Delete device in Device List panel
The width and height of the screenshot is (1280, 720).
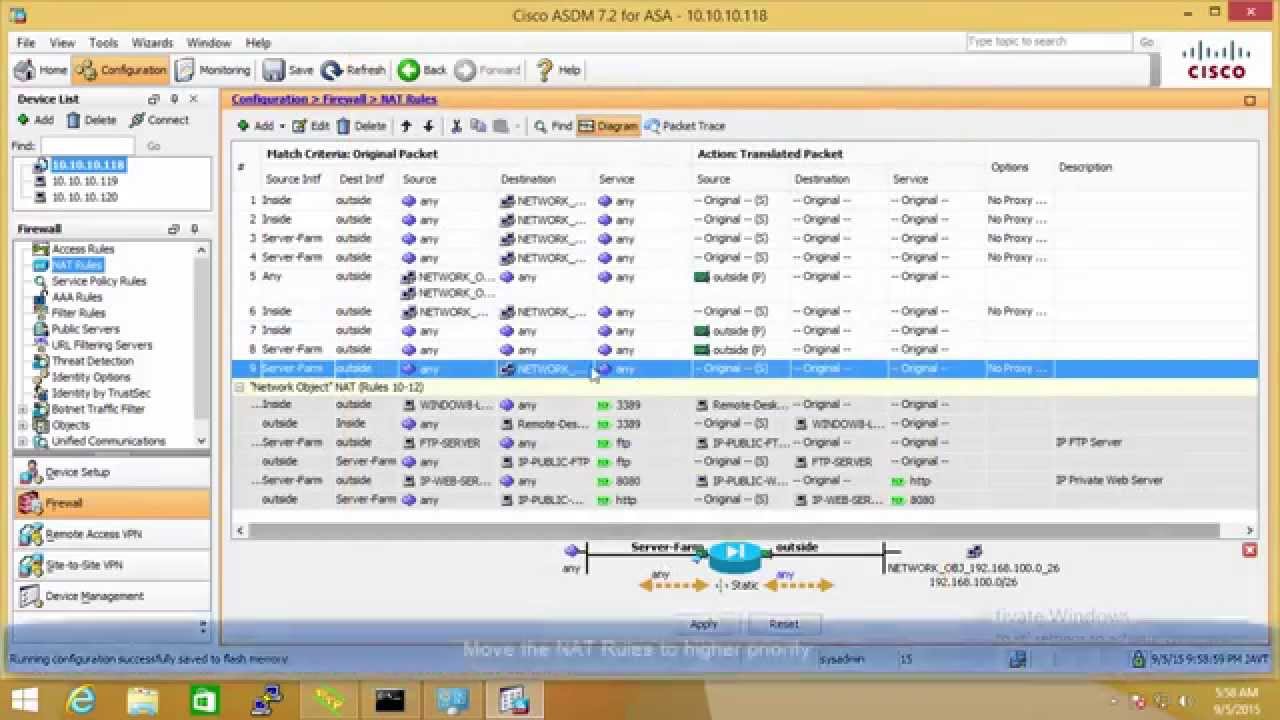91,120
